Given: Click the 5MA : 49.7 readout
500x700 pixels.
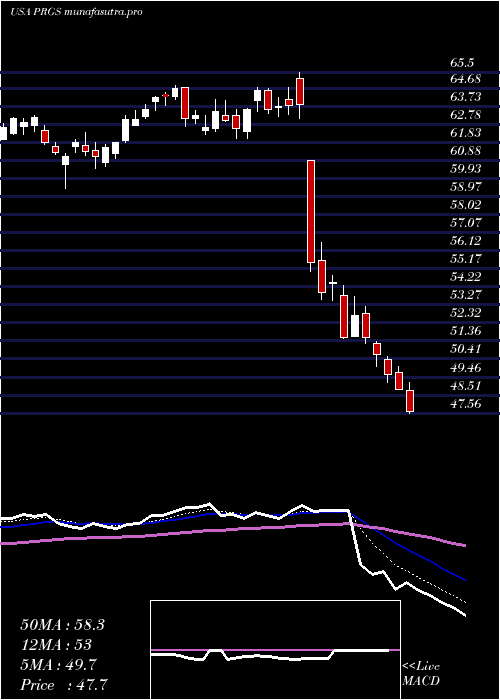Looking at the screenshot, I should [x=60, y=665].
